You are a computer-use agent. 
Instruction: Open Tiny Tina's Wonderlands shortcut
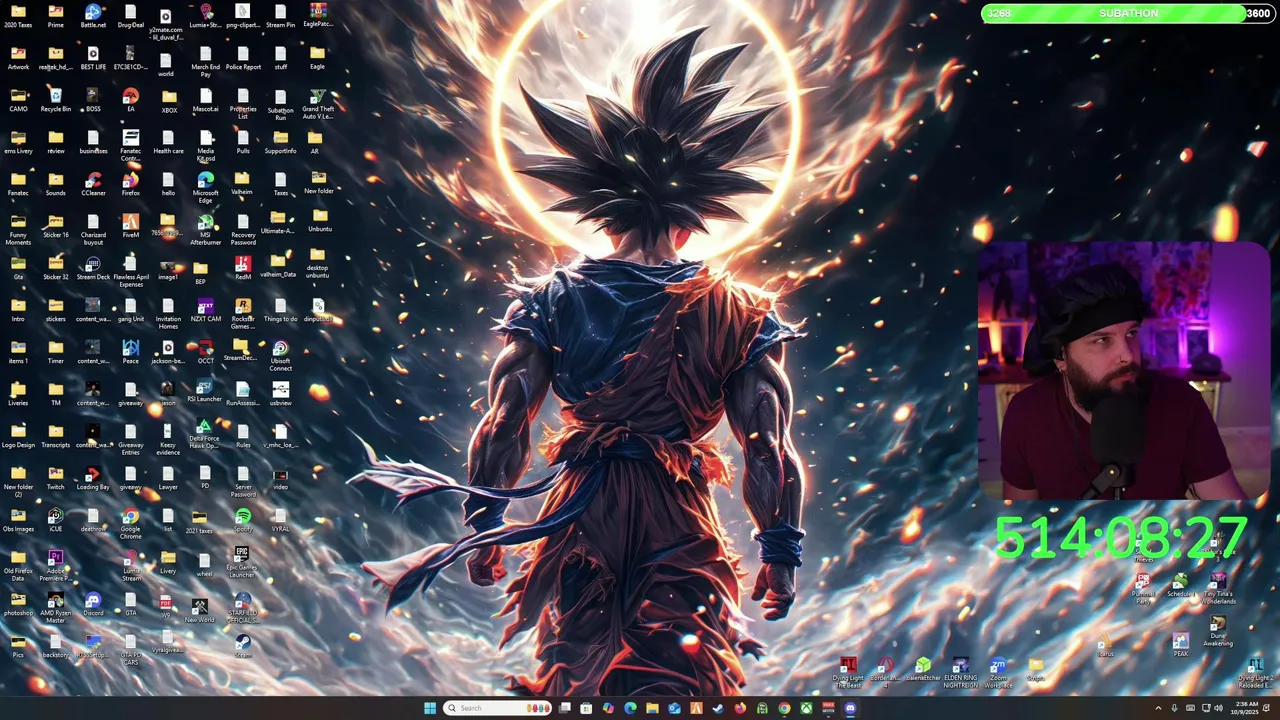point(1218,588)
